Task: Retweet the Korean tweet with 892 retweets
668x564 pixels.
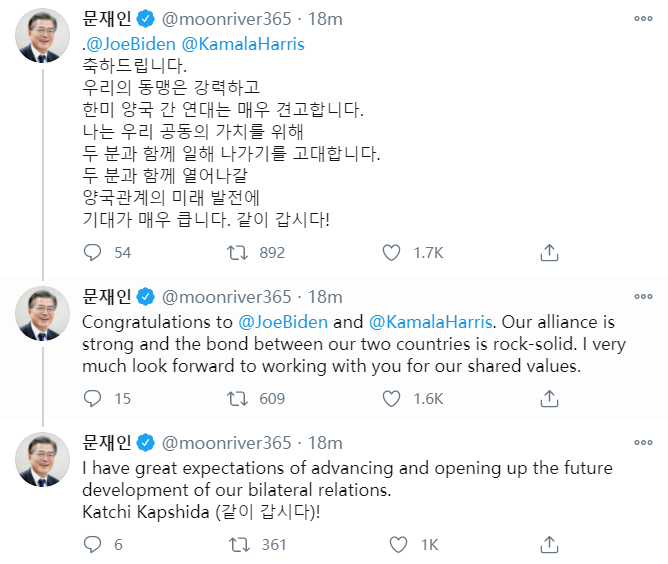Action: [x=239, y=253]
